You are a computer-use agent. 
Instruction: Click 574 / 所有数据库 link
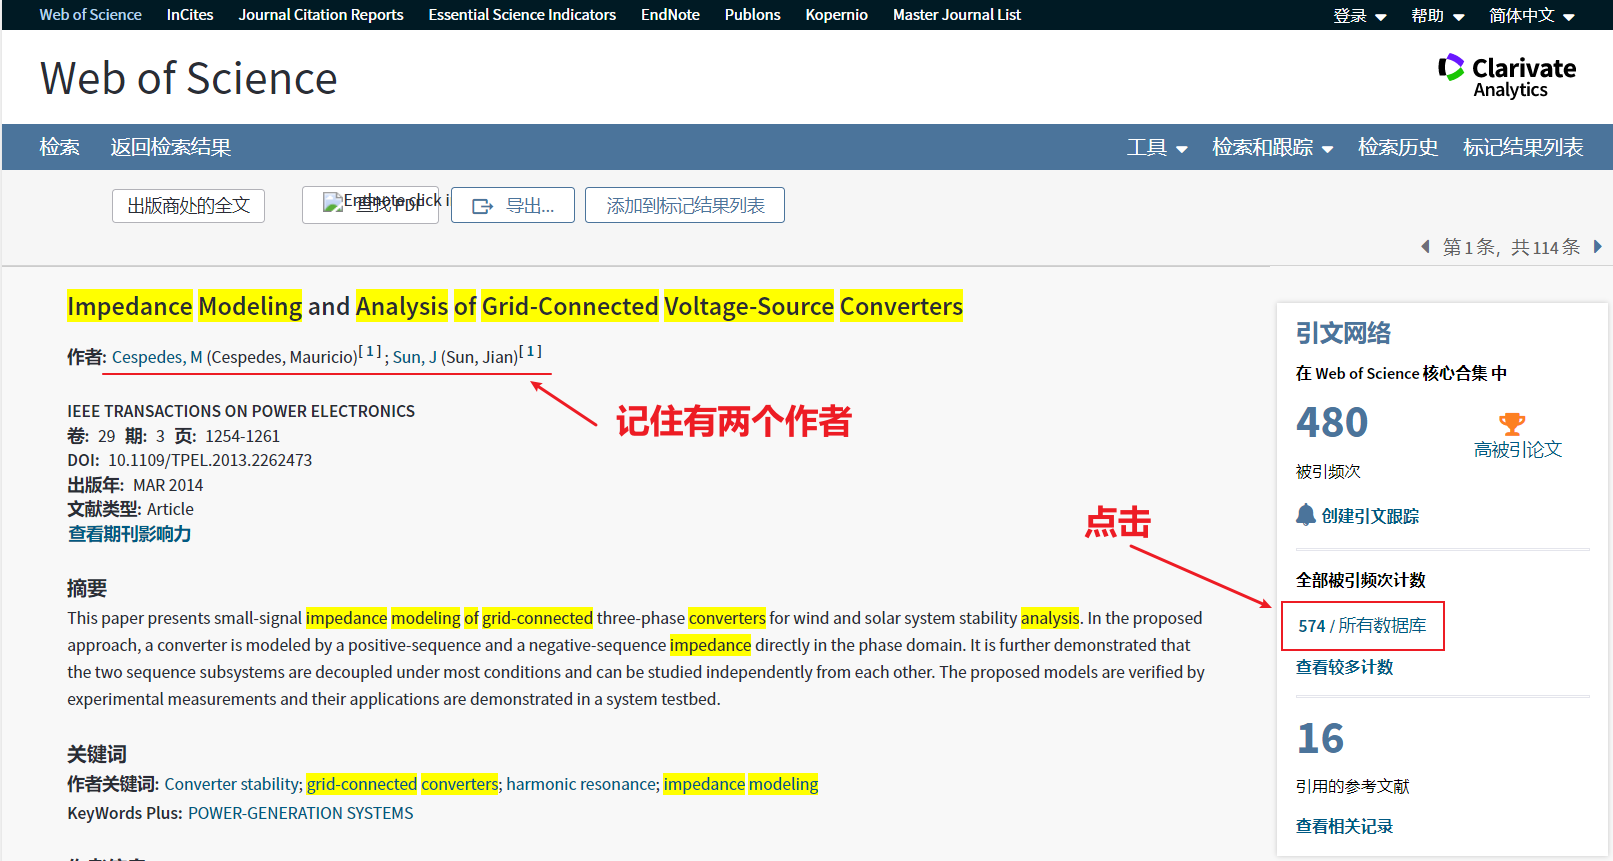pos(1362,626)
